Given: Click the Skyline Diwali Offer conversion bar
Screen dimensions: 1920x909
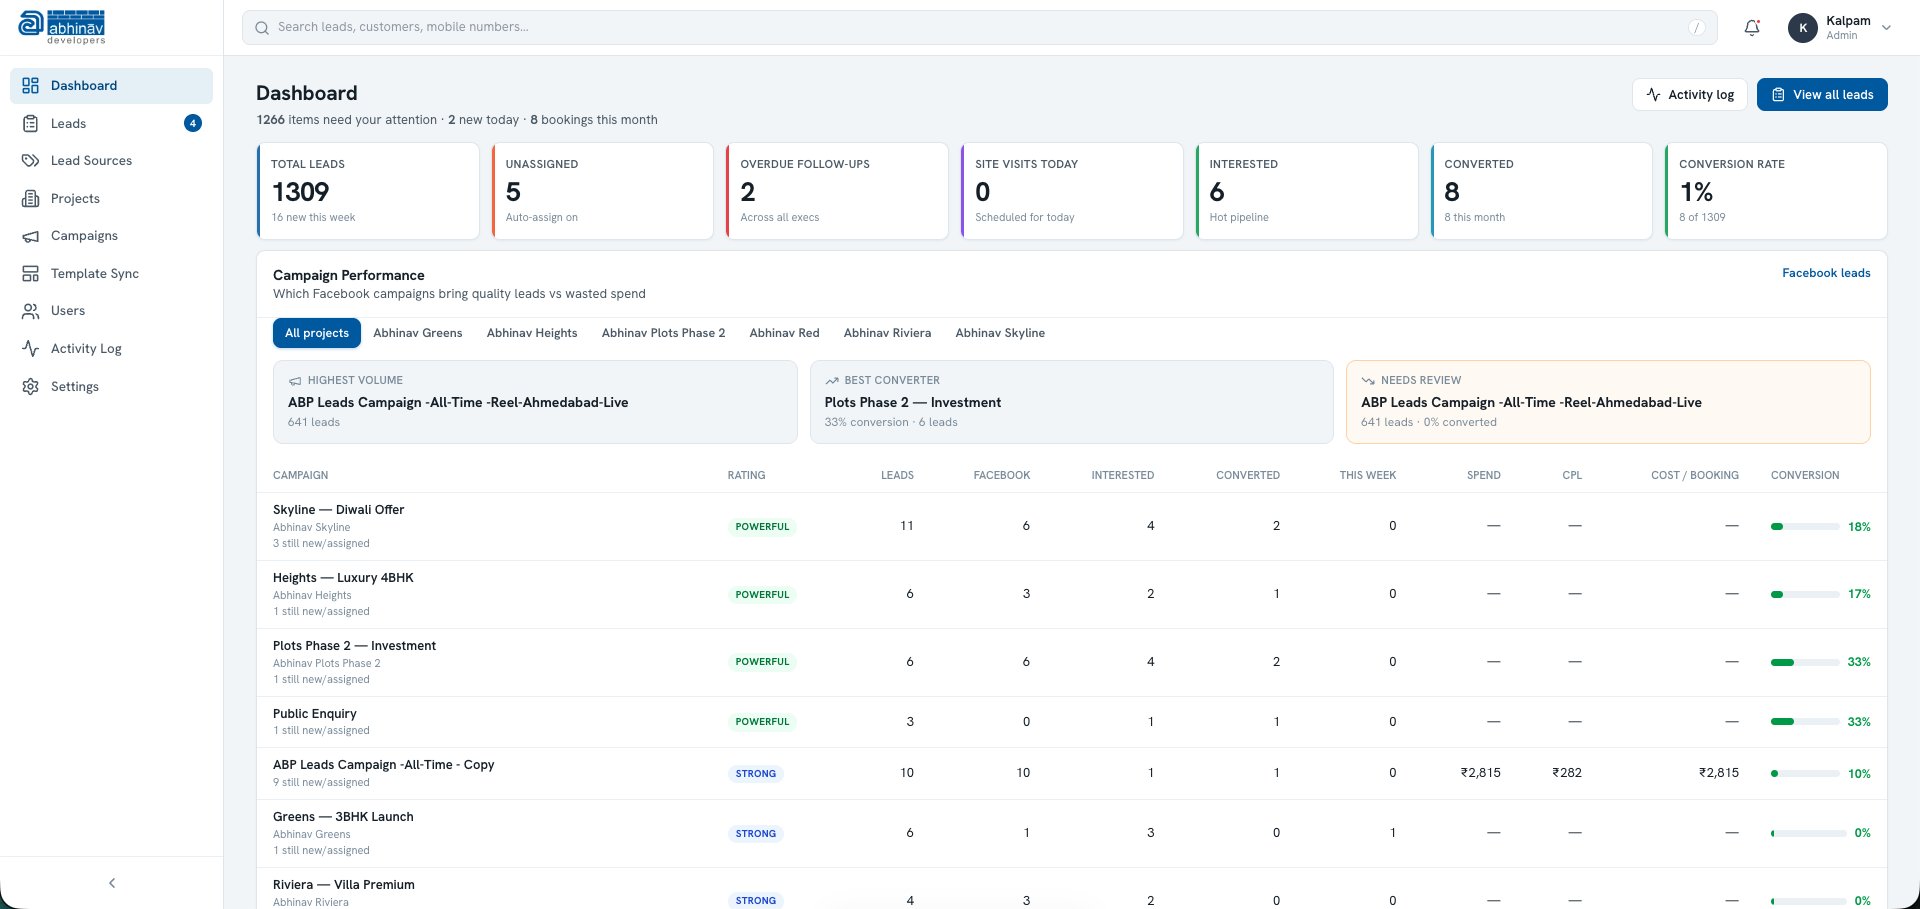Looking at the screenshot, I should tap(1805, 527).
